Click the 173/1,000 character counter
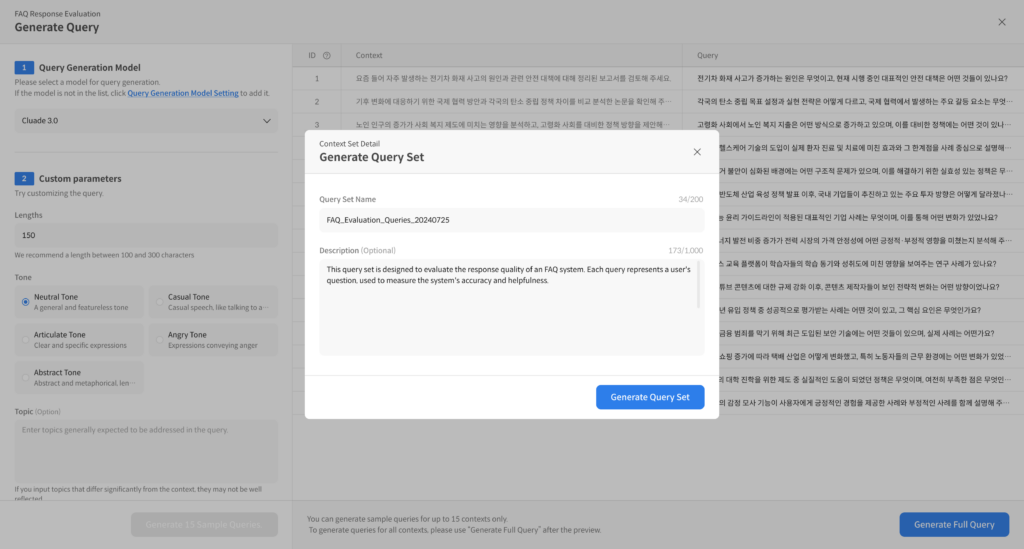 [686, 251]
